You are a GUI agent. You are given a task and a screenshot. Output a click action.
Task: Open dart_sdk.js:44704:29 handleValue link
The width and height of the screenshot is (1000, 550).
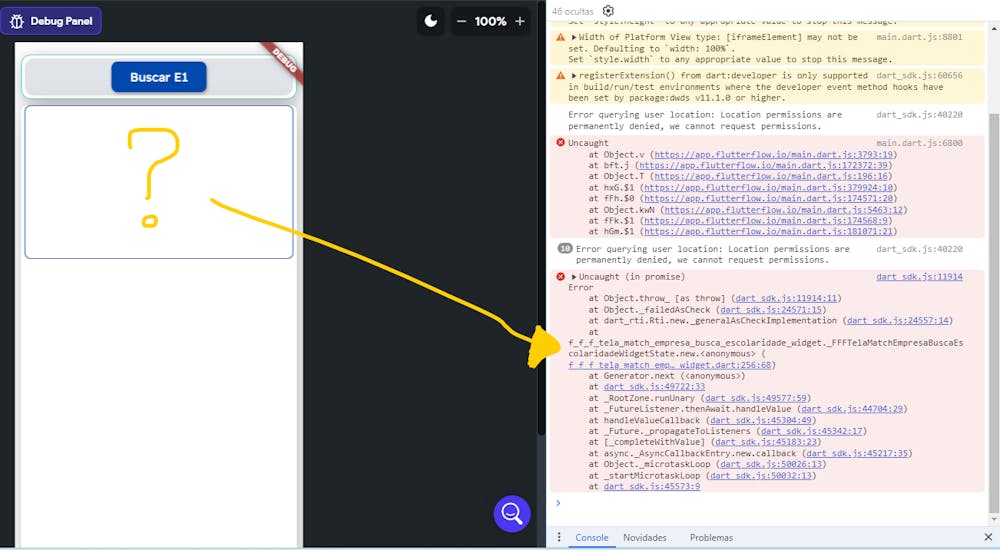[852, 409]
